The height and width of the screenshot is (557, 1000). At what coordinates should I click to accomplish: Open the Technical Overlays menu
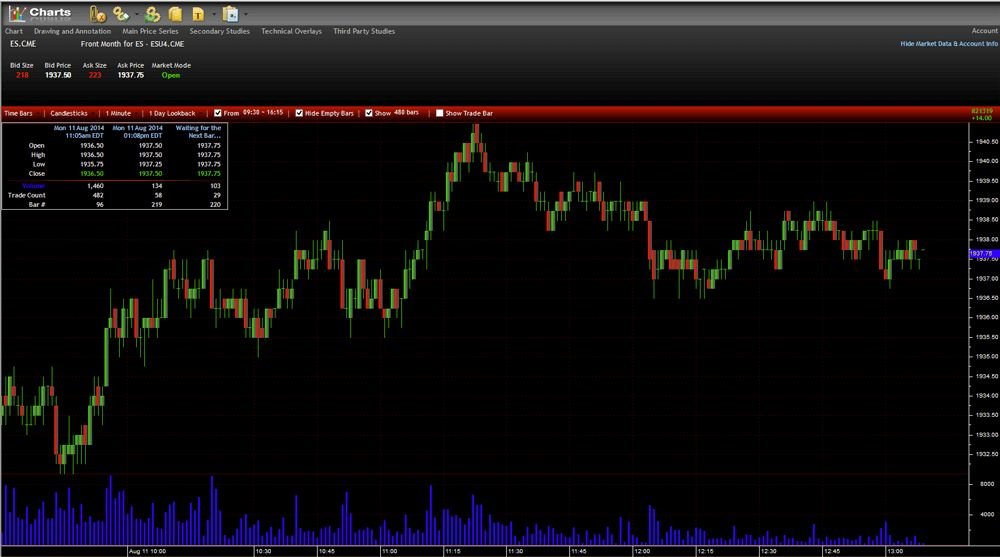point(291,31)
